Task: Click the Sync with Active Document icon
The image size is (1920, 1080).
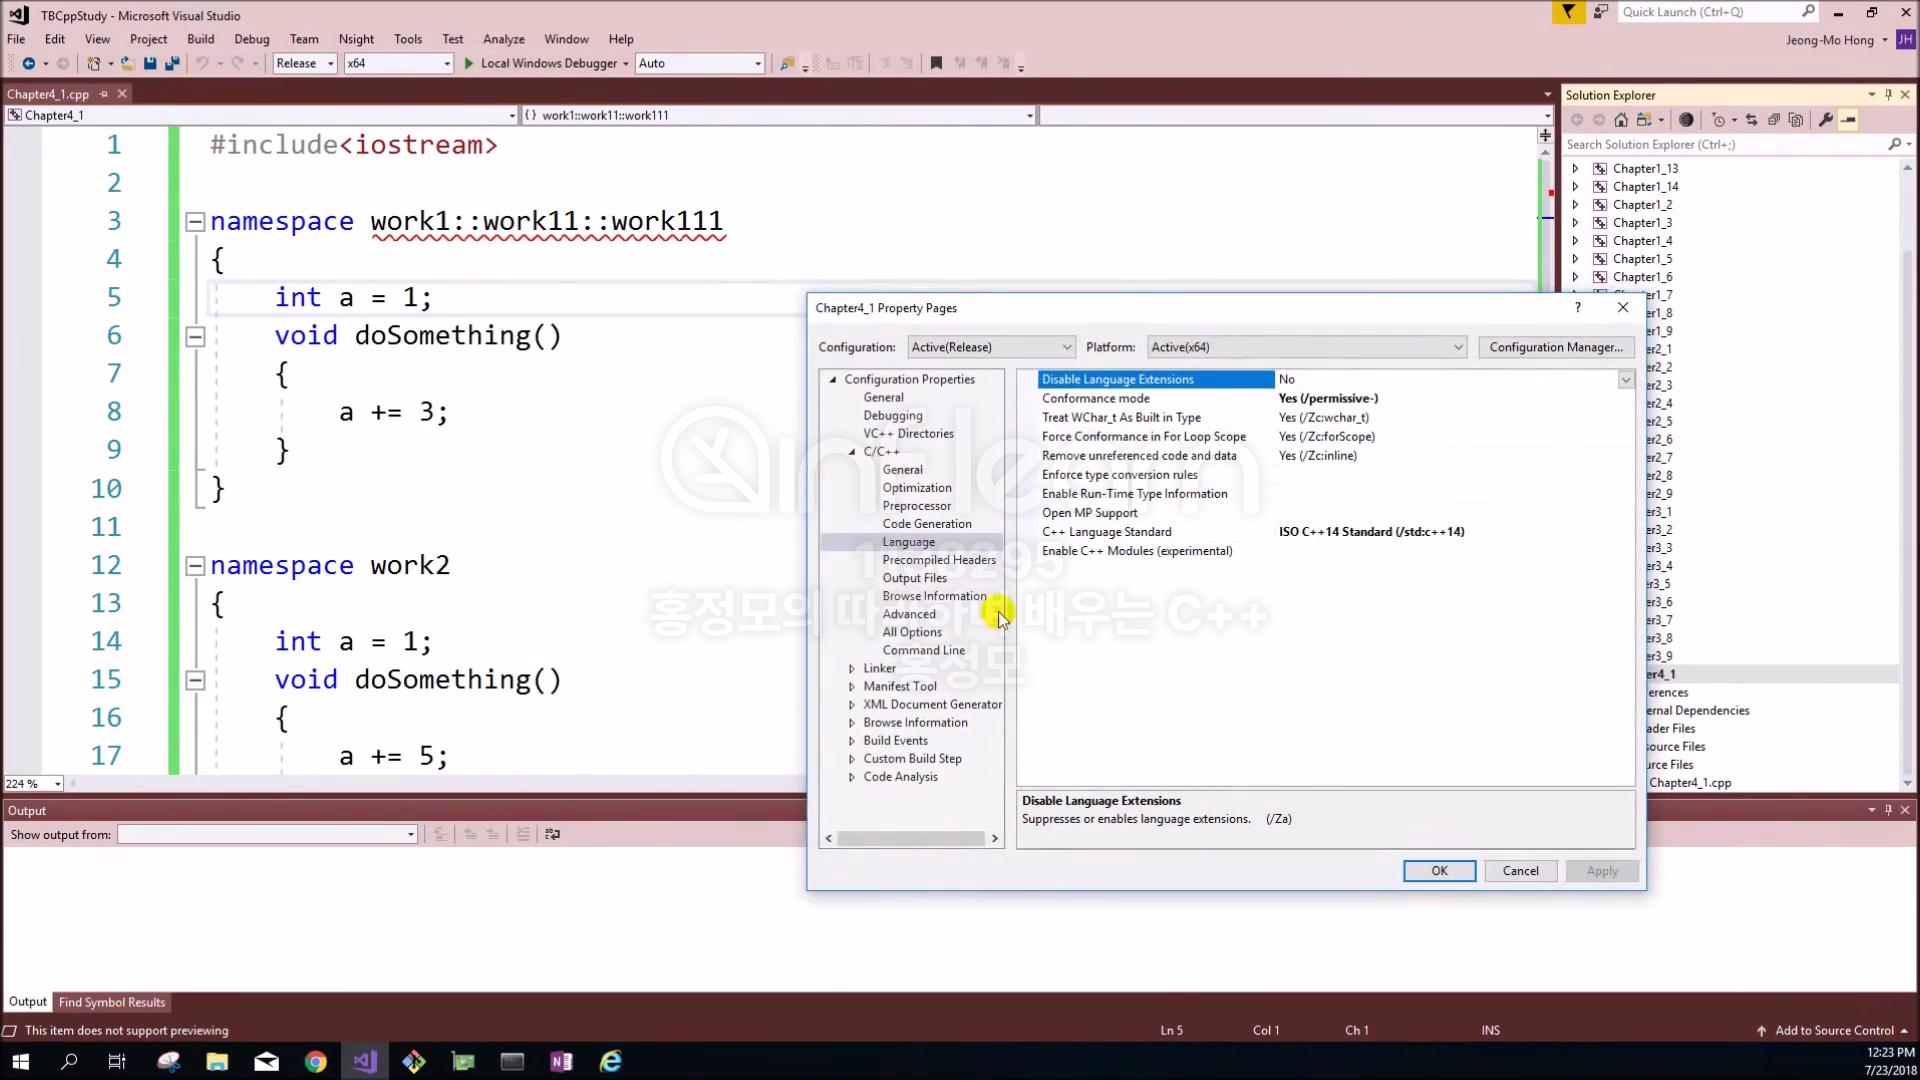Action: pyautogui.click(x=1751, y=120)
